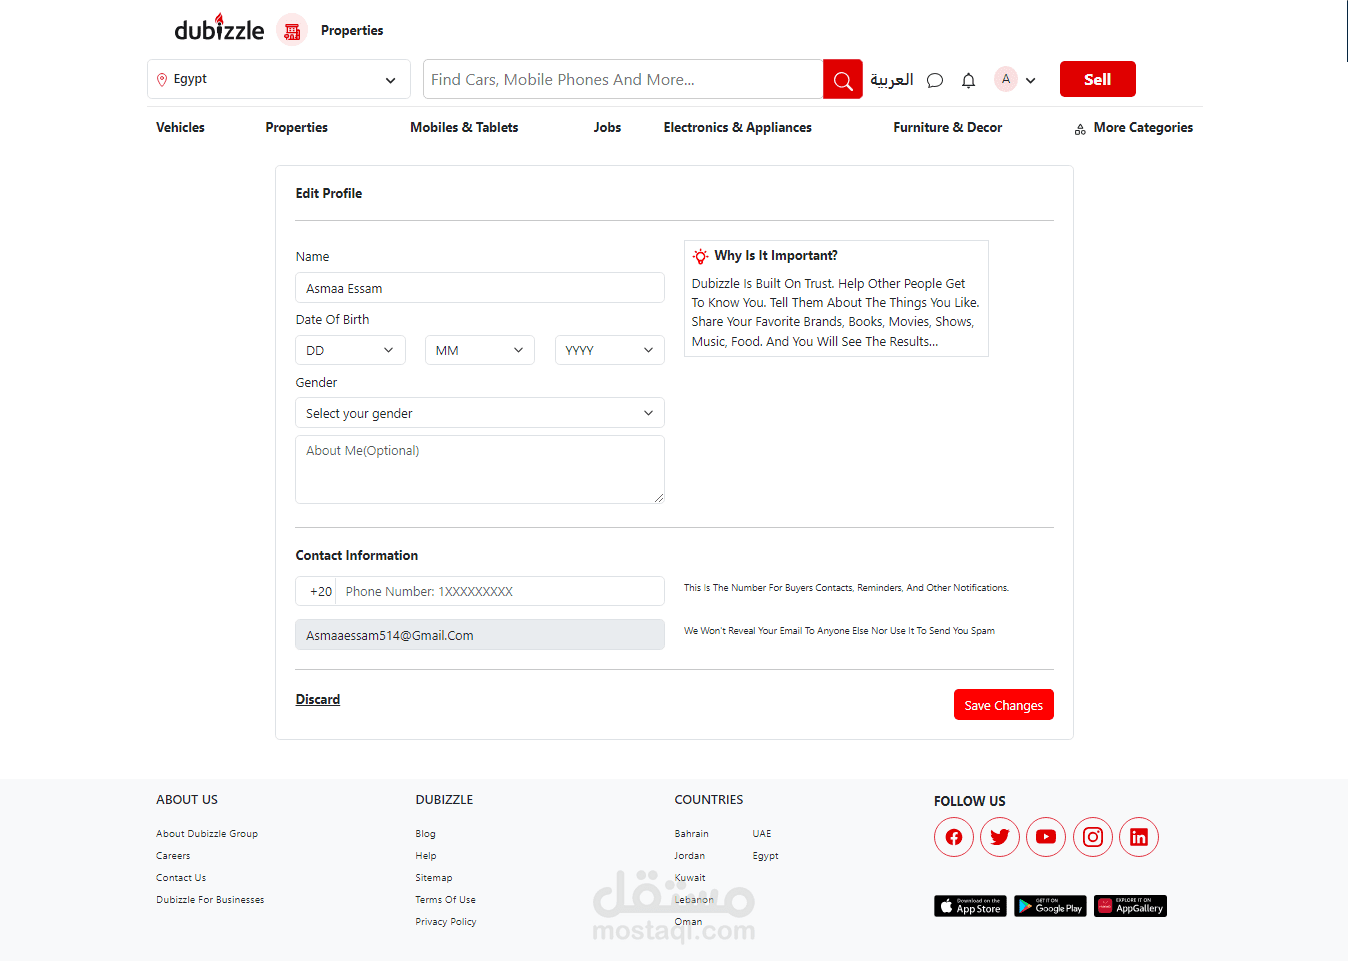Click the red search magnifier button
Viewport: 1348px width, 964px height.
point(843,79)
